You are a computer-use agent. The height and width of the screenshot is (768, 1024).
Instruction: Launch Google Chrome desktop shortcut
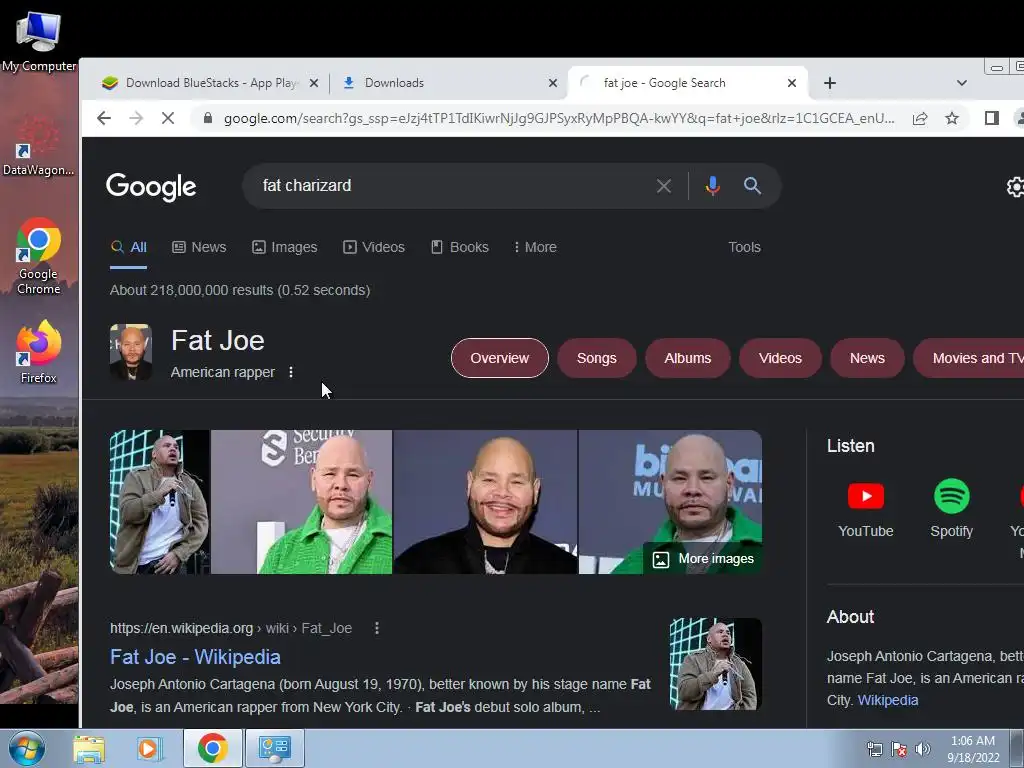(x=39, y=255)
